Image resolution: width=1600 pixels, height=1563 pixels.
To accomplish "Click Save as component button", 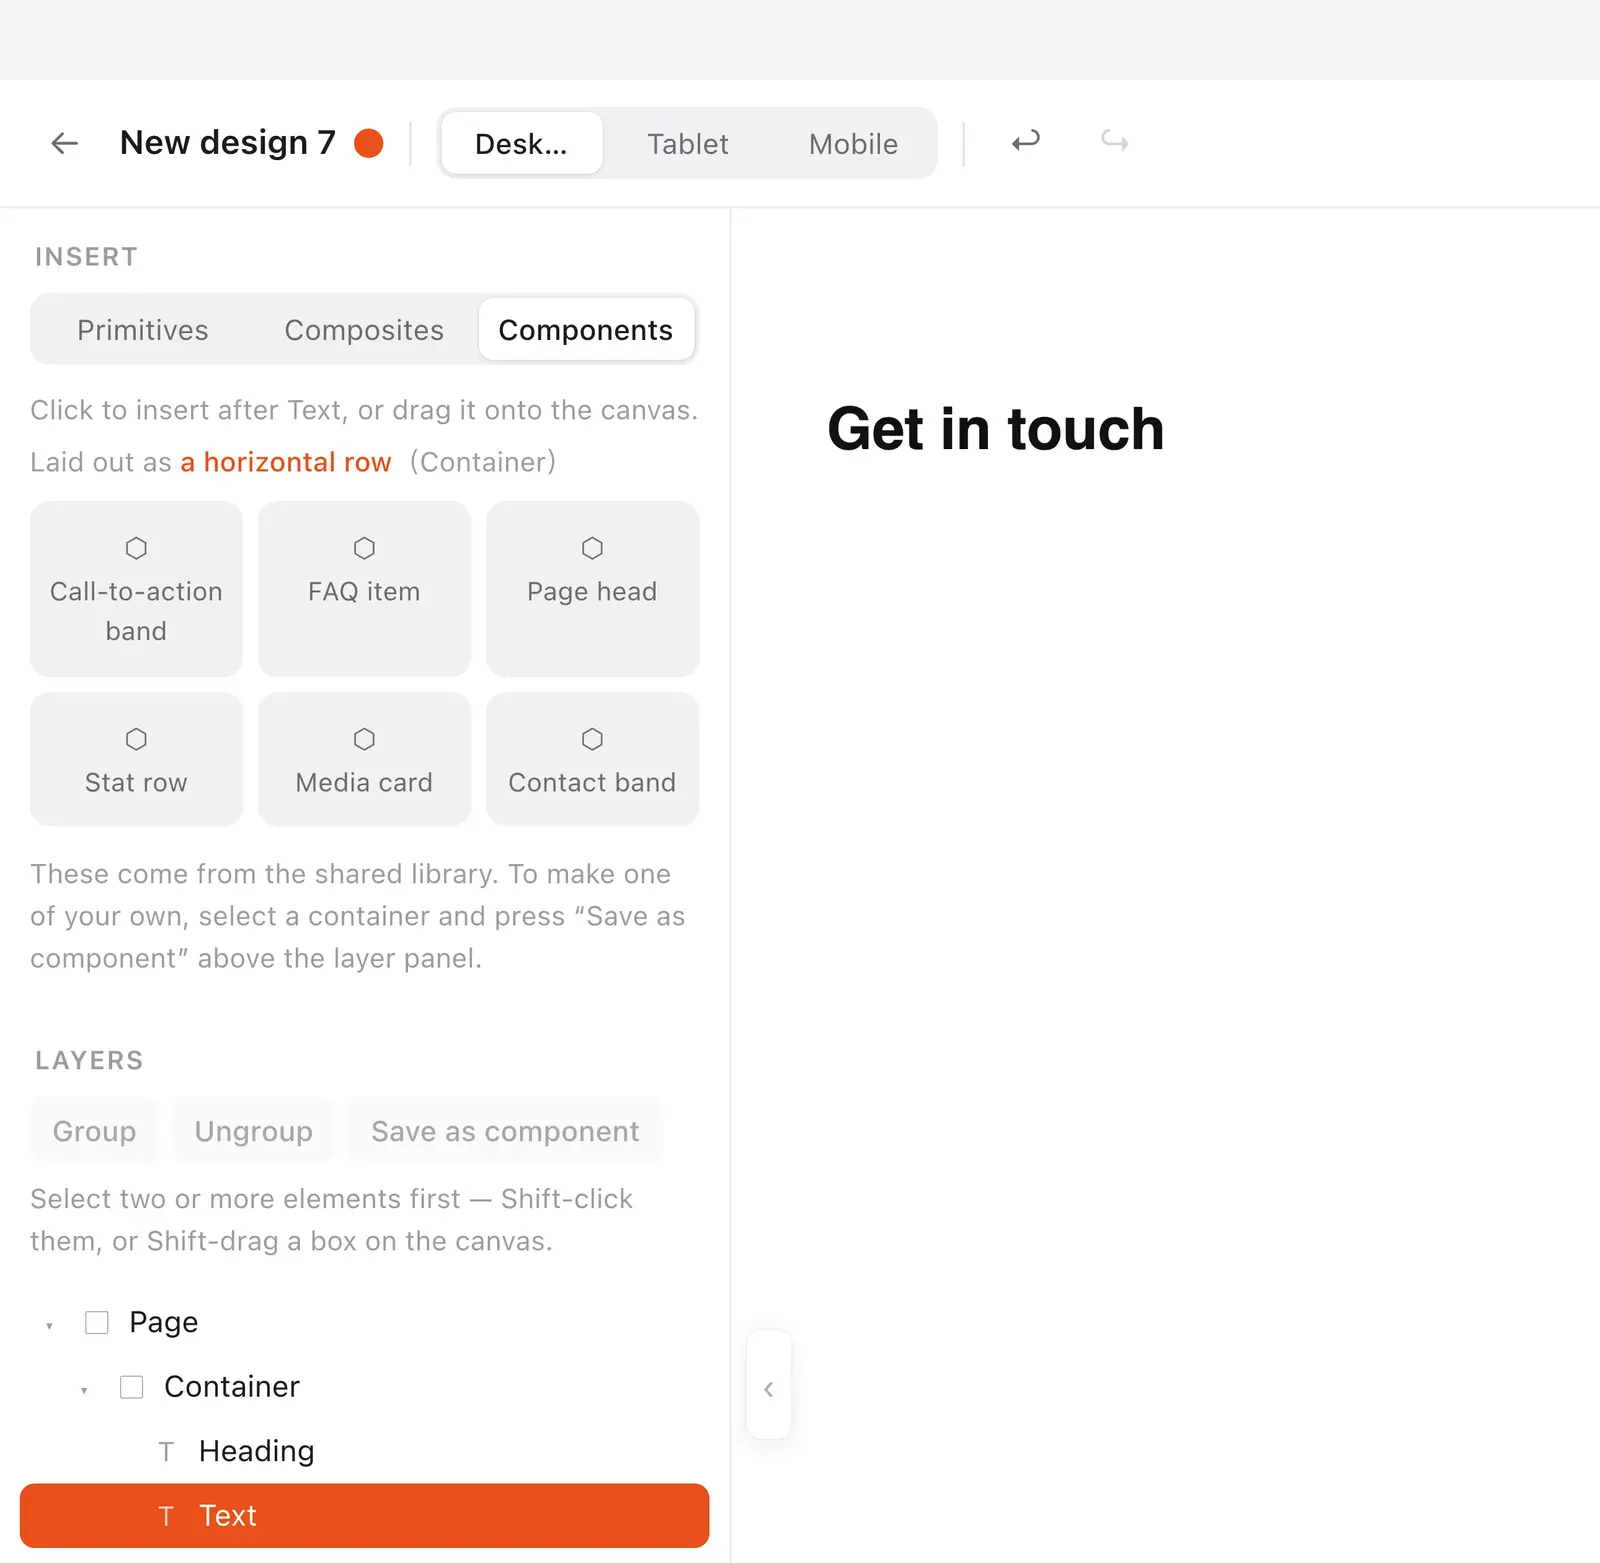I will coord(505,1131).
